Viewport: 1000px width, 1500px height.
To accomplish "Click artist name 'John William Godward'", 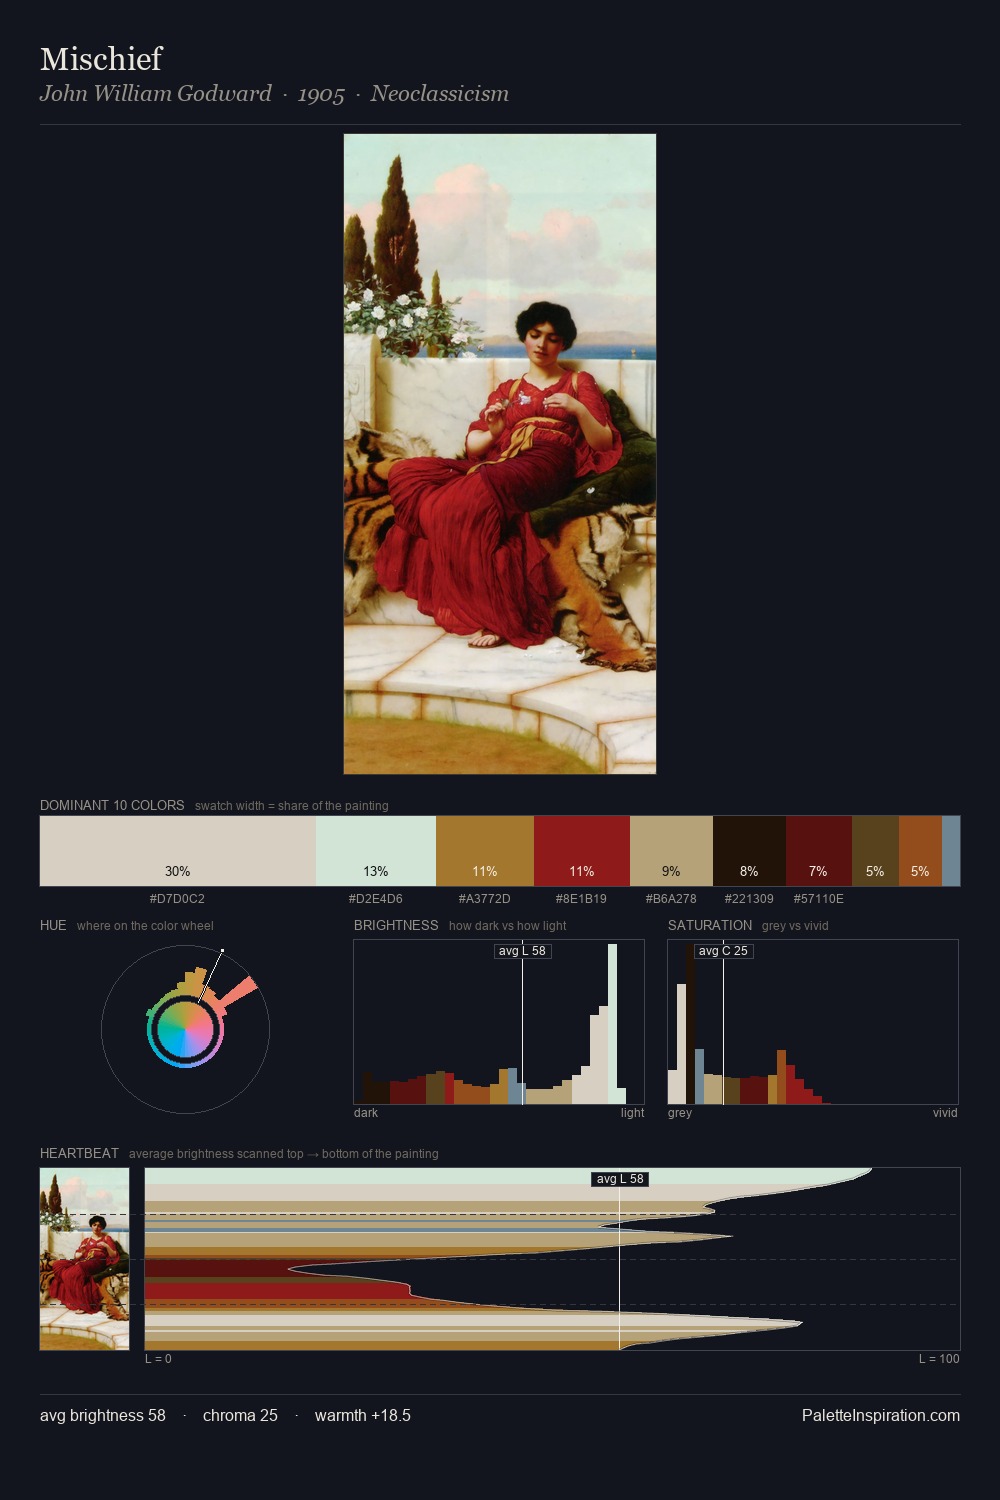I will pyautogui.click(x=156, y=93).
